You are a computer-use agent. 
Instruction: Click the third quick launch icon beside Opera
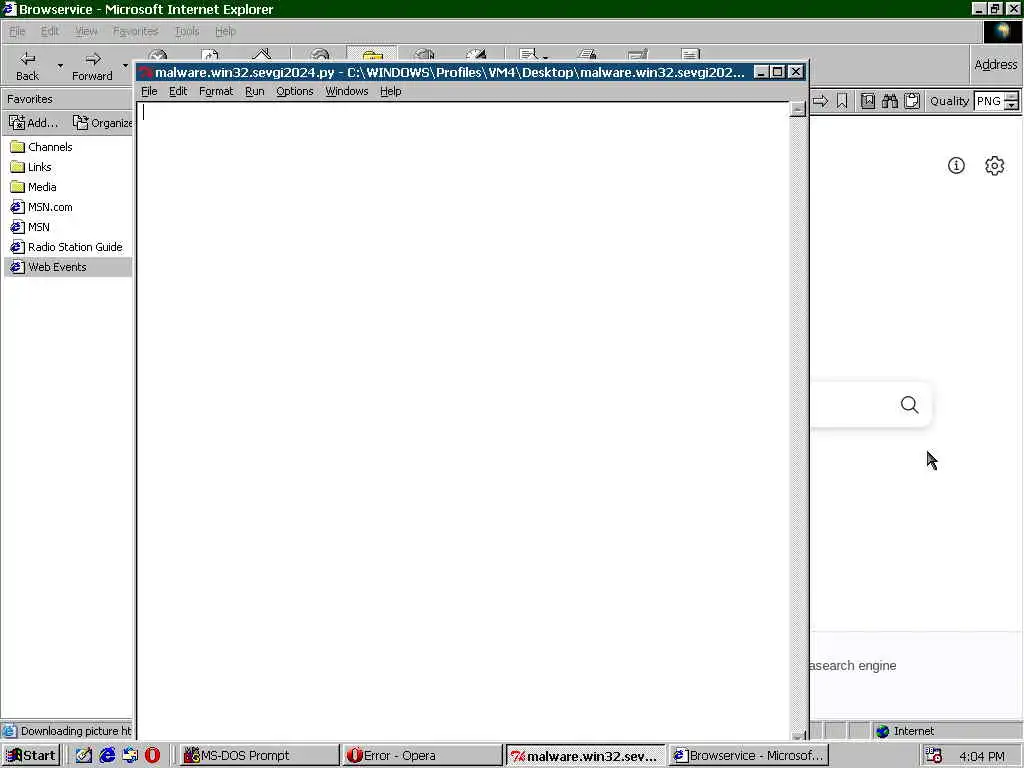point(130,756)
